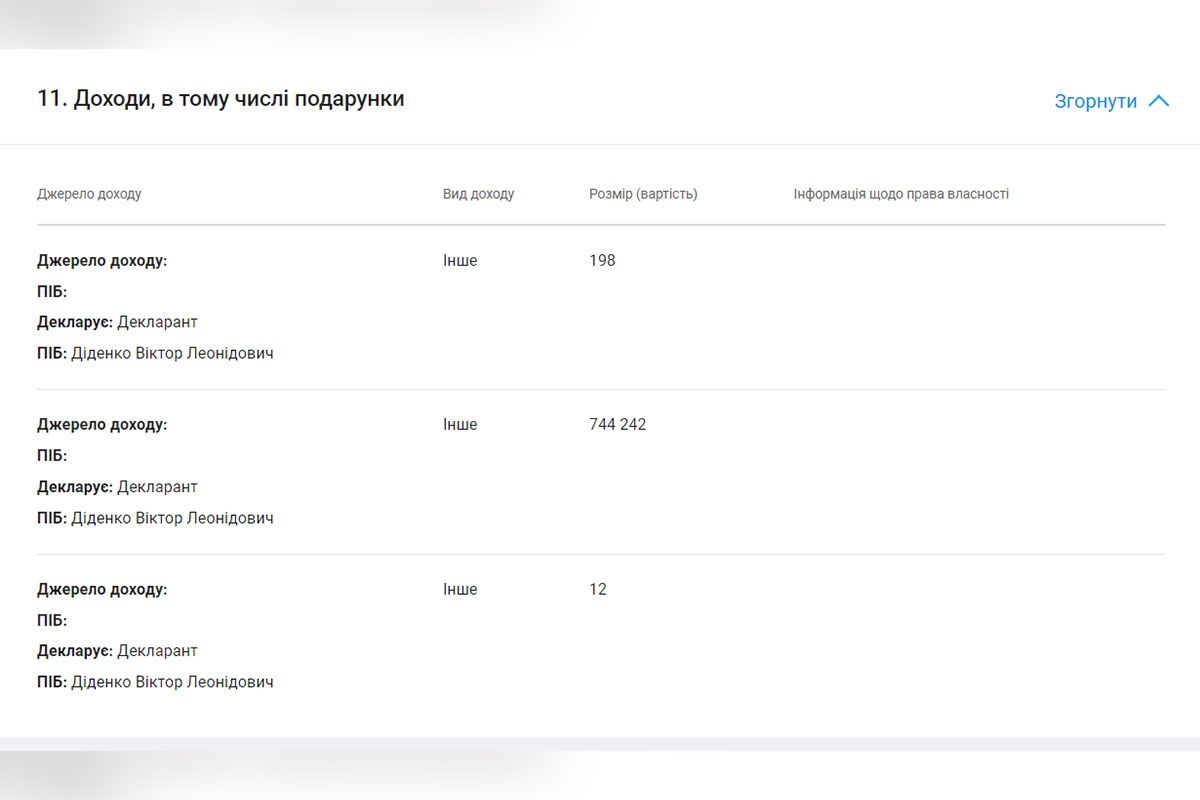The image size is (1200, 800).
Task: Click the Інформація щодо права власності header
Action: (900, 194)
